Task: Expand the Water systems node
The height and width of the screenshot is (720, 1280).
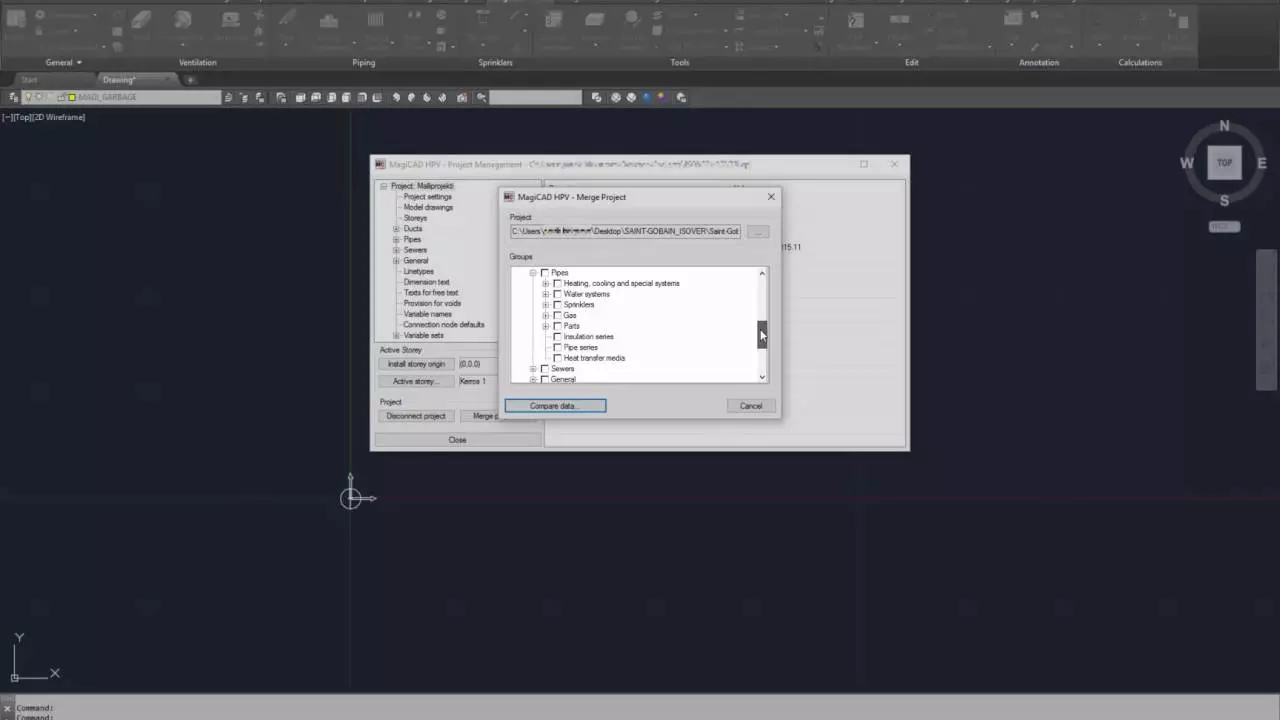Action: (545, 294)
